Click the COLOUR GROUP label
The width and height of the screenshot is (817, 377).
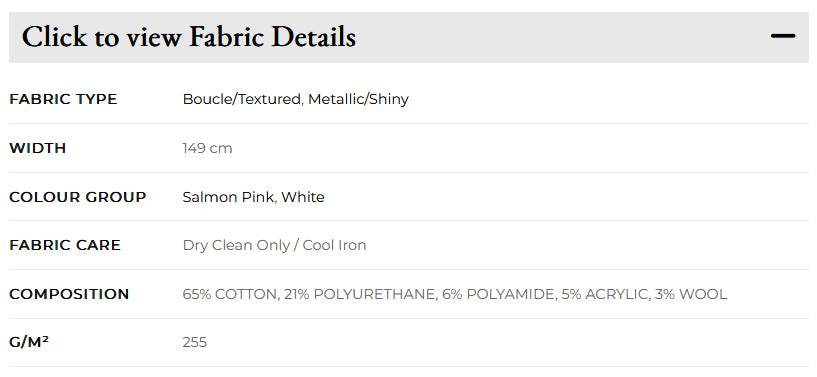(78, 197)
